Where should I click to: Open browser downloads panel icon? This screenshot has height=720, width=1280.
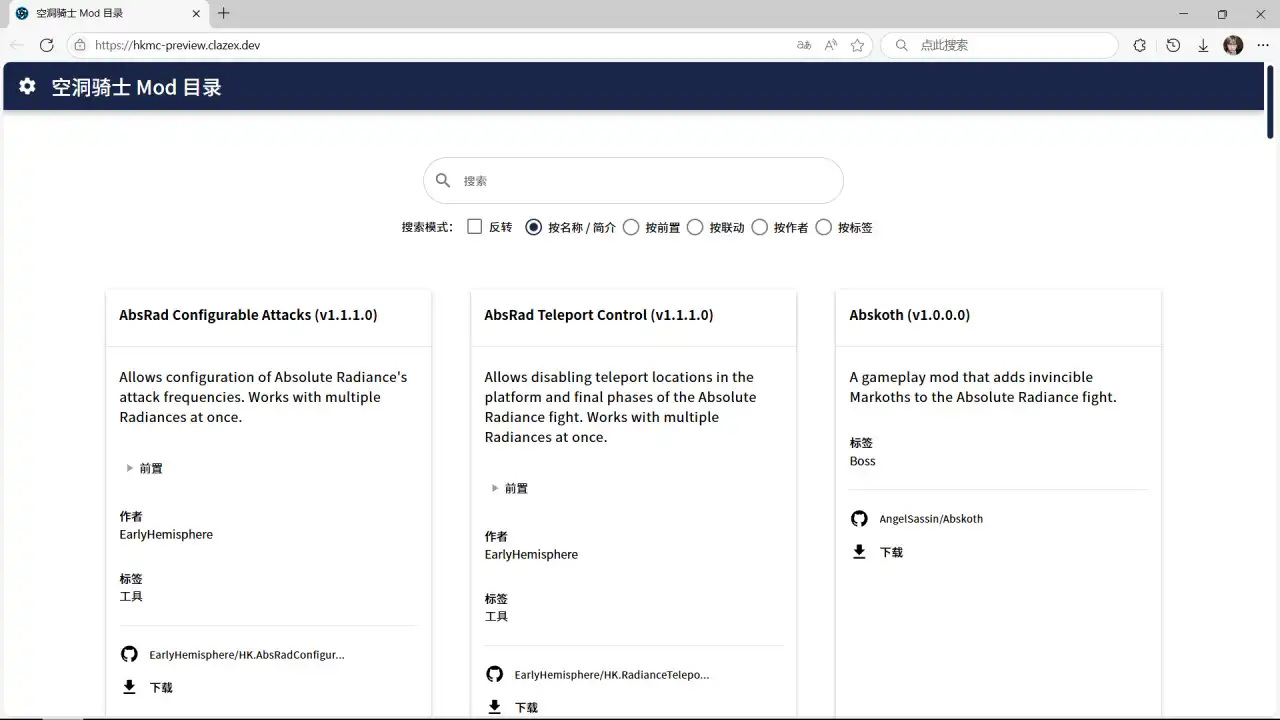pos(1203,45)
